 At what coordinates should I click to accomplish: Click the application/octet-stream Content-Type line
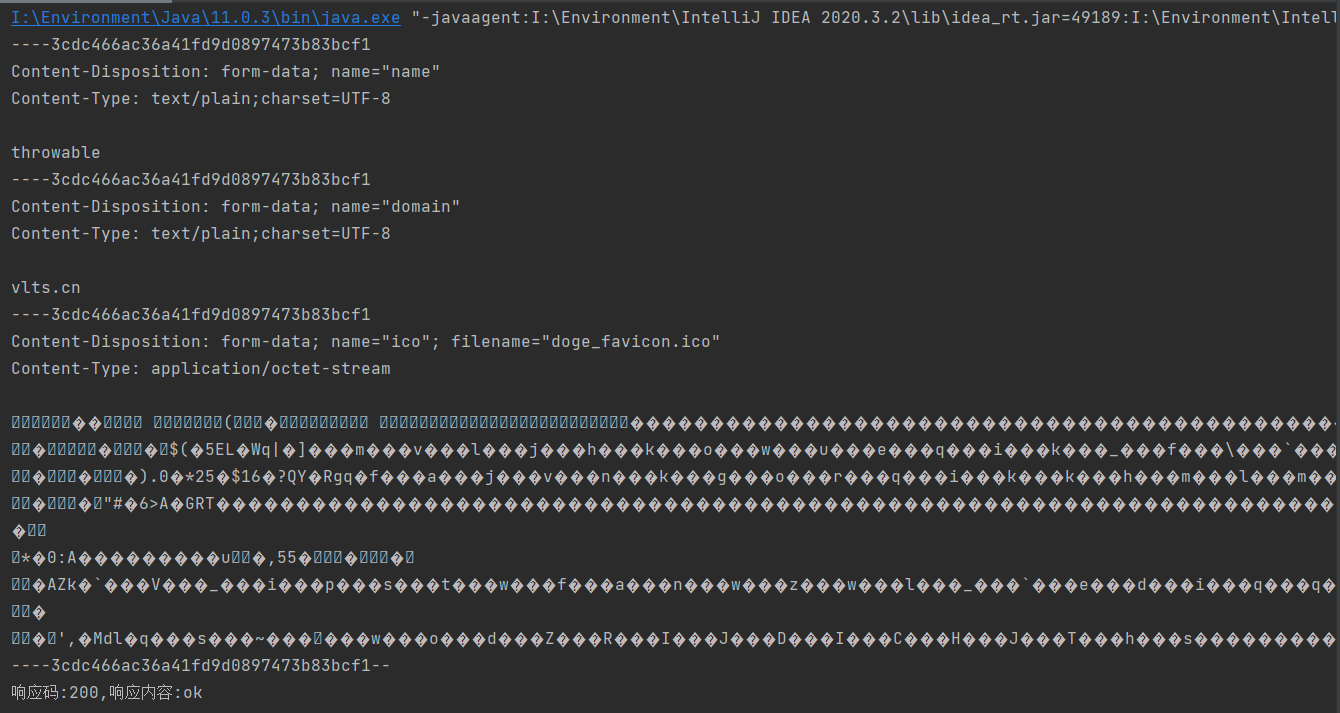click(201, 369)
